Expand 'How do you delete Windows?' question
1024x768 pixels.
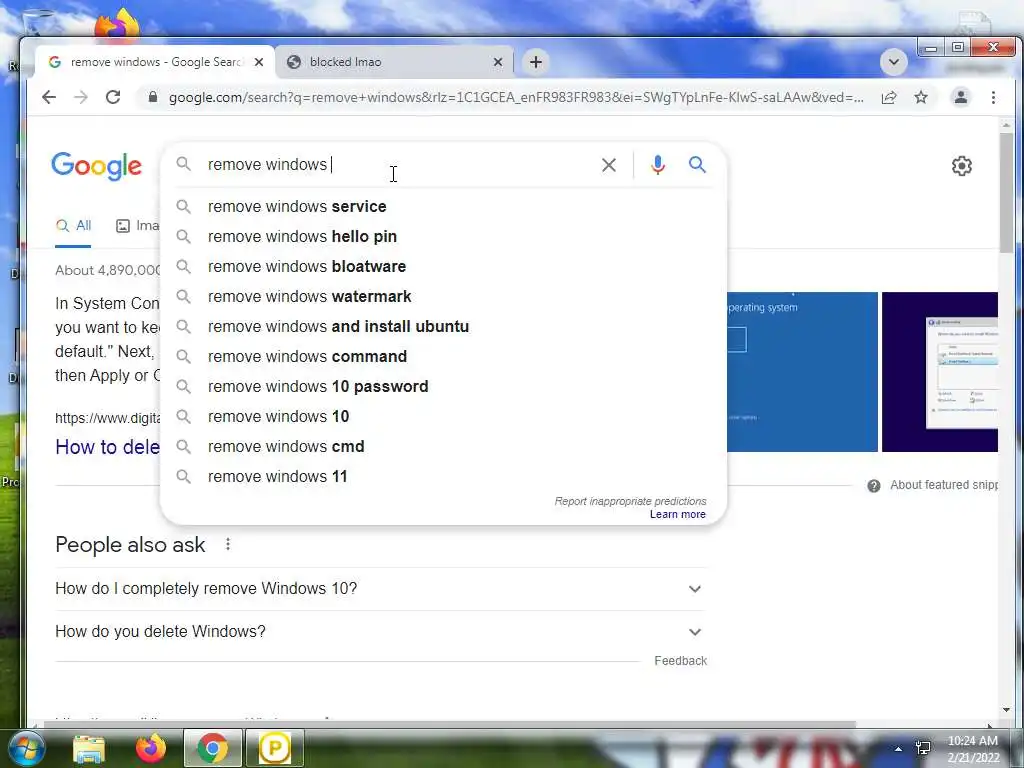pos(380,632)
